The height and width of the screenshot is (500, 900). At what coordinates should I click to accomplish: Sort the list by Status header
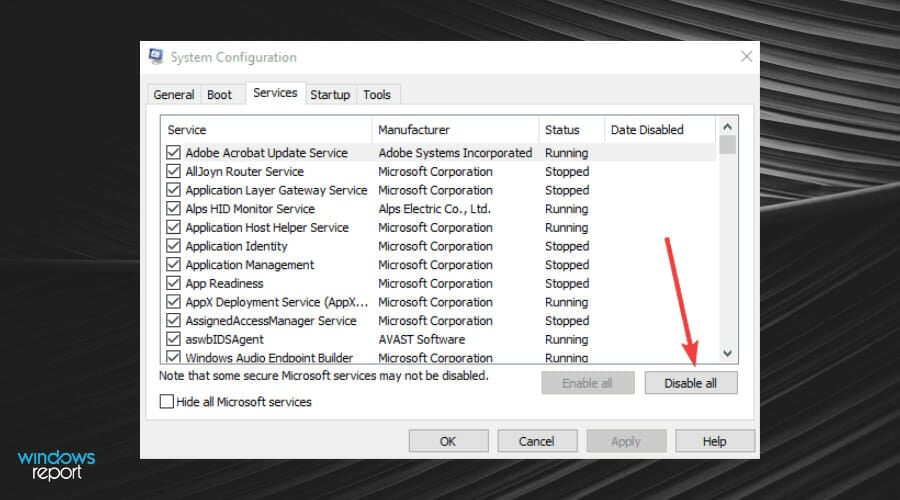[x=570, y=130]
